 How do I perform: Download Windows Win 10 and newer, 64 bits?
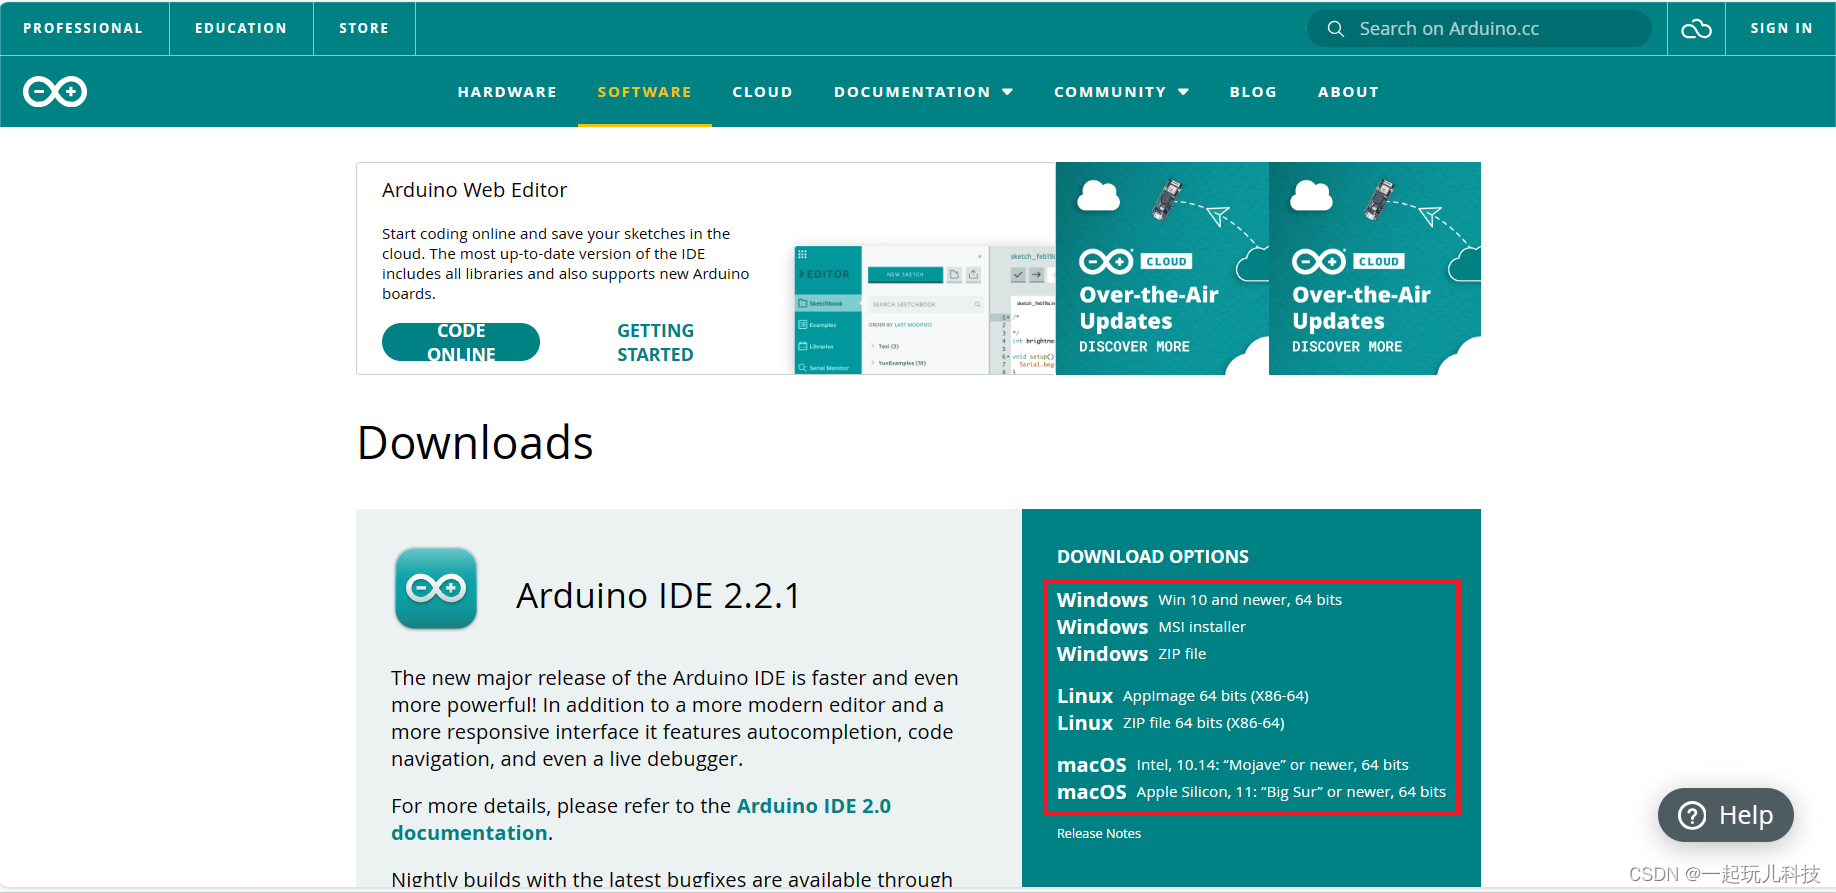point(1199,600)
